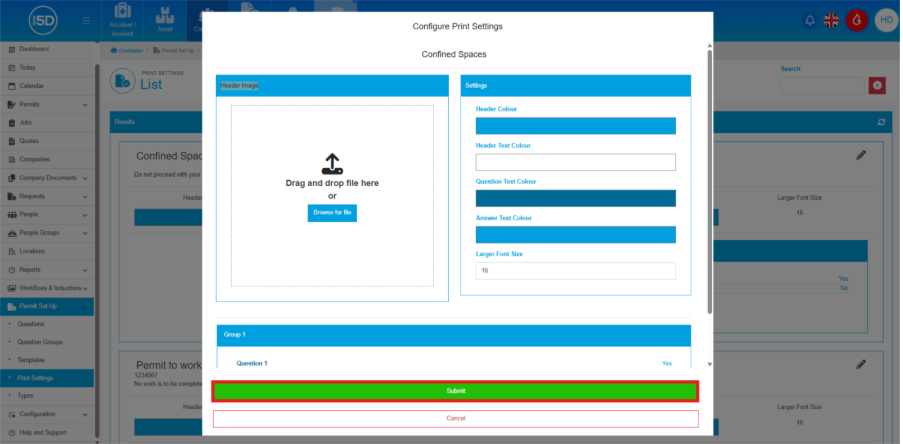Open Help and Support
Viewport: 903px width, 444px height.
click(47, 432)
